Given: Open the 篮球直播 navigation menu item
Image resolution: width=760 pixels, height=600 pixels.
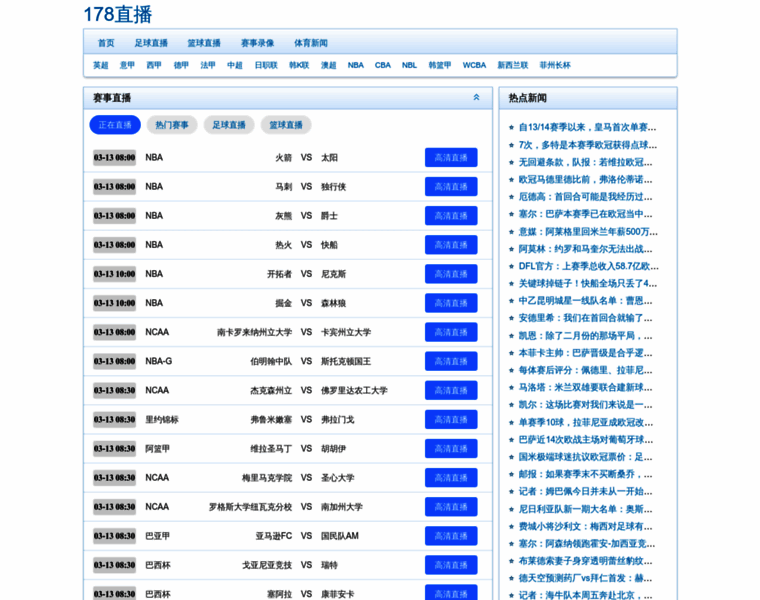Looking at the screenshot, I should click(x=204, y=43).
